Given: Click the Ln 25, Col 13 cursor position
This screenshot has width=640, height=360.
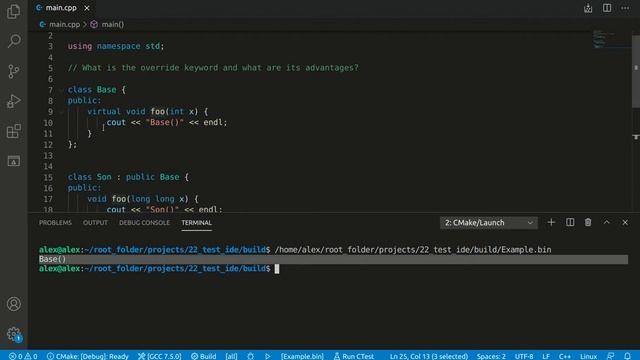Looking at the screenshot, I should tap(429, 356).
